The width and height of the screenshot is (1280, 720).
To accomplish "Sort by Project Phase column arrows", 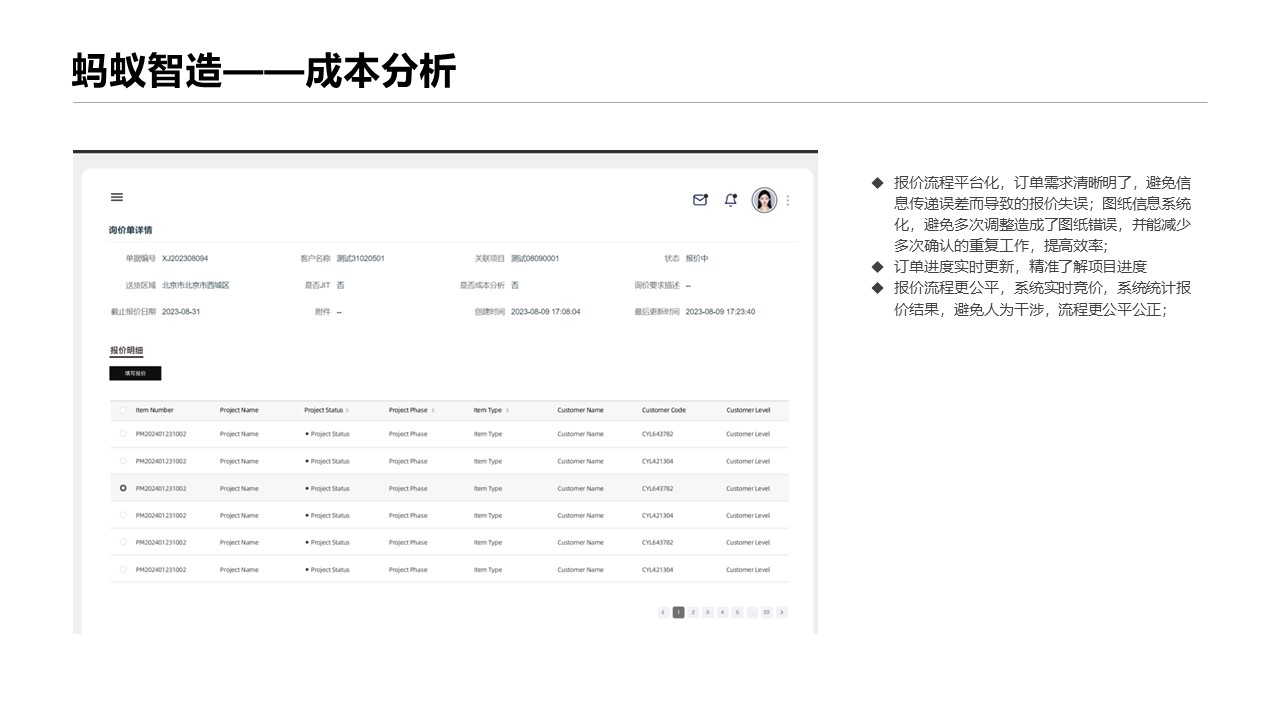I will (431, 410).
